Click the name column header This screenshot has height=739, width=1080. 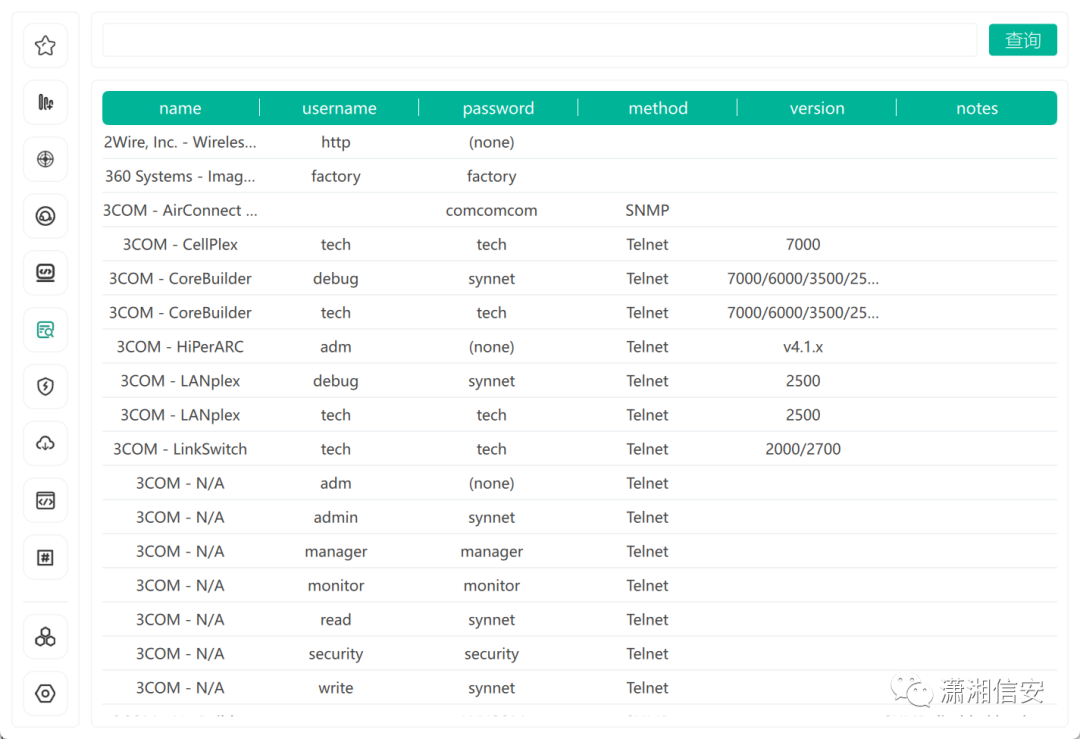tap(180, 108)
